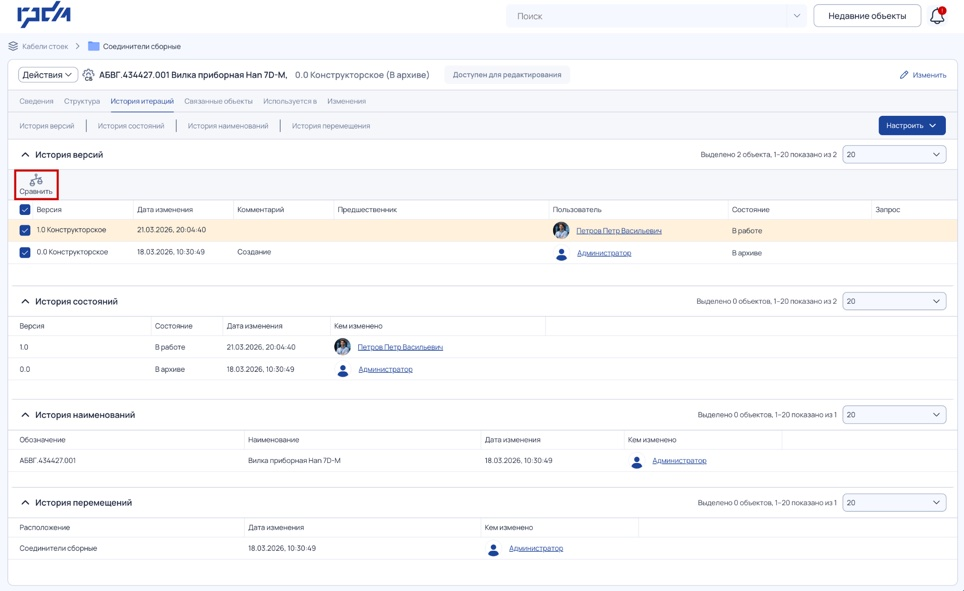964x591 pixels.
Task: Click the Compare (Сравнить) icon
Action: tap(36, 184)
